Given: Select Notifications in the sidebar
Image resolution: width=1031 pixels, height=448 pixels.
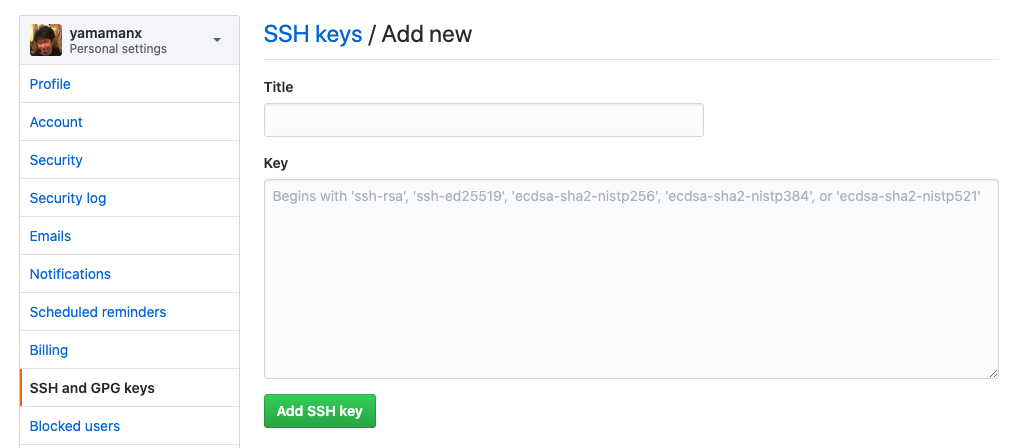Looking at the screenshot, I should coord(70,274).
